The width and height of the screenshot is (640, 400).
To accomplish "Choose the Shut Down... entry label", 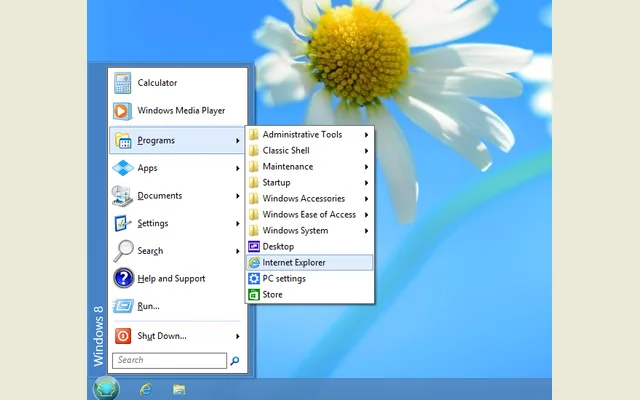I will 162,336.
